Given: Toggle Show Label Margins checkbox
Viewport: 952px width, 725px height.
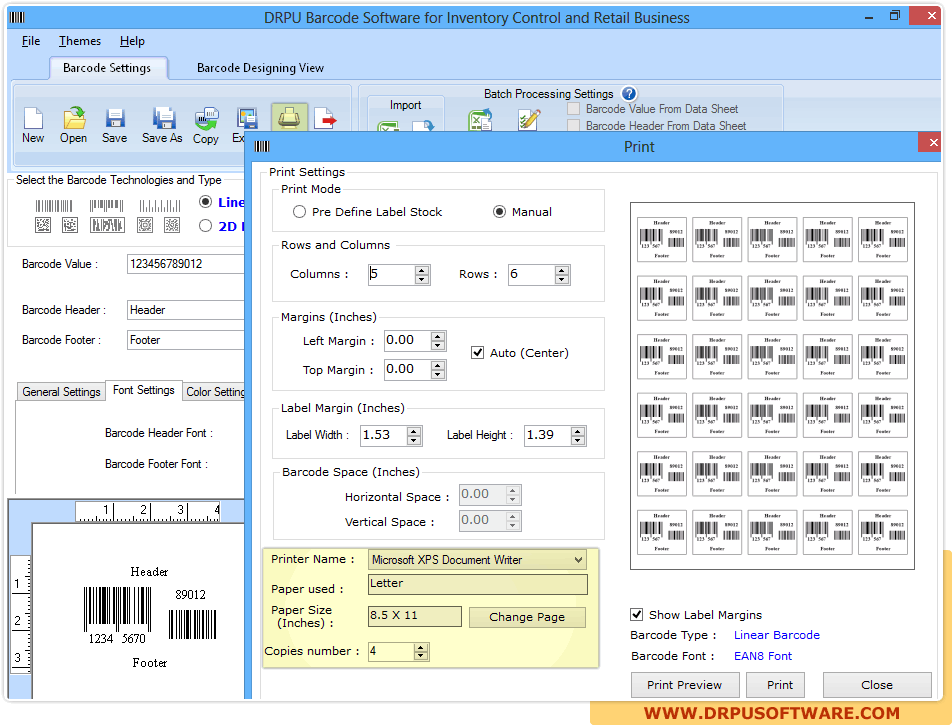Looking at the screenshot, I should 636,614.
